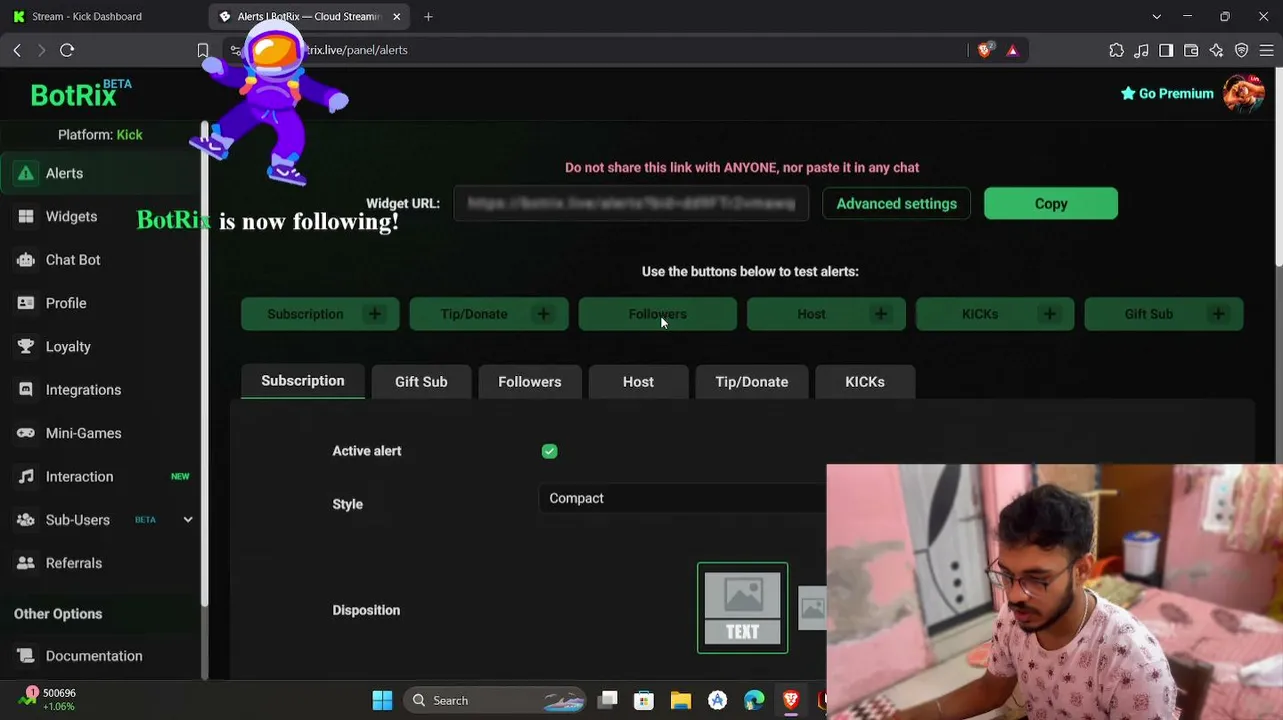1283x720 pixels.
Task: Switch to the Subscription settings tab
Action: [303, 381]
